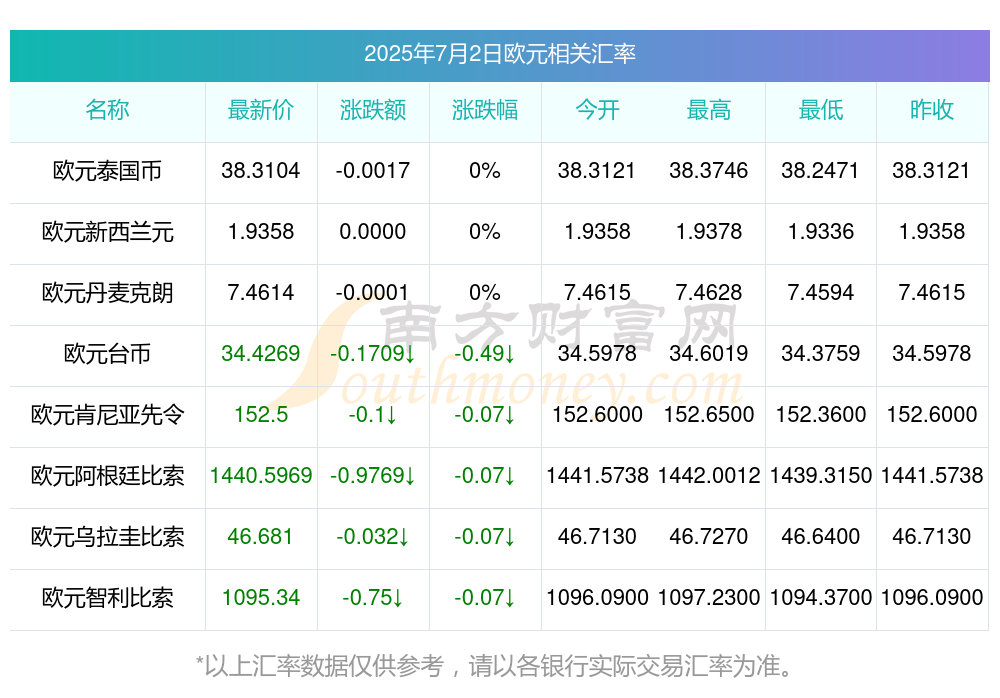
Task: Click high value 34.6019
Action: pos(709,353)
